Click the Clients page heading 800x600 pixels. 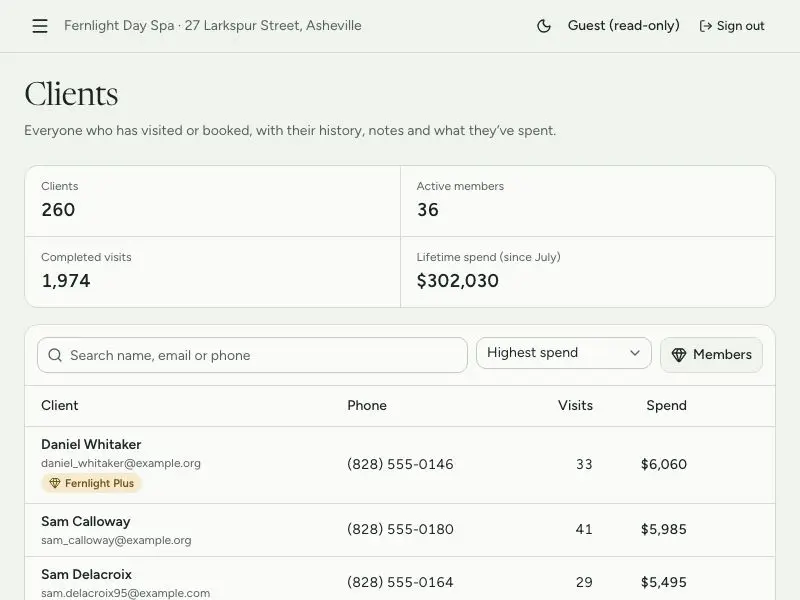[x=71, y=94]
